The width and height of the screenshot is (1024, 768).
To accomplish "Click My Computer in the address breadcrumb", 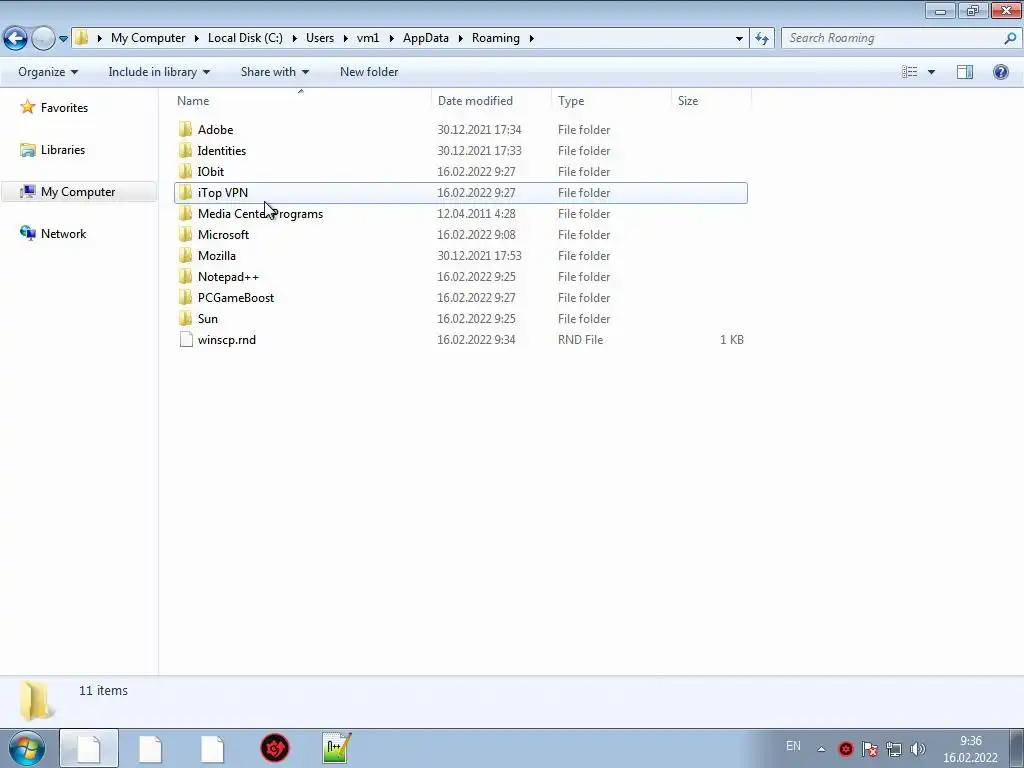I will click(148, 38).
